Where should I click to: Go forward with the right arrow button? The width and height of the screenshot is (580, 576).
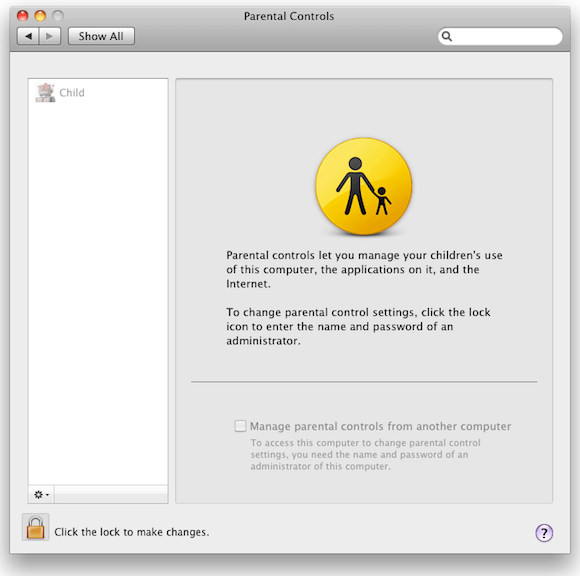50,36
